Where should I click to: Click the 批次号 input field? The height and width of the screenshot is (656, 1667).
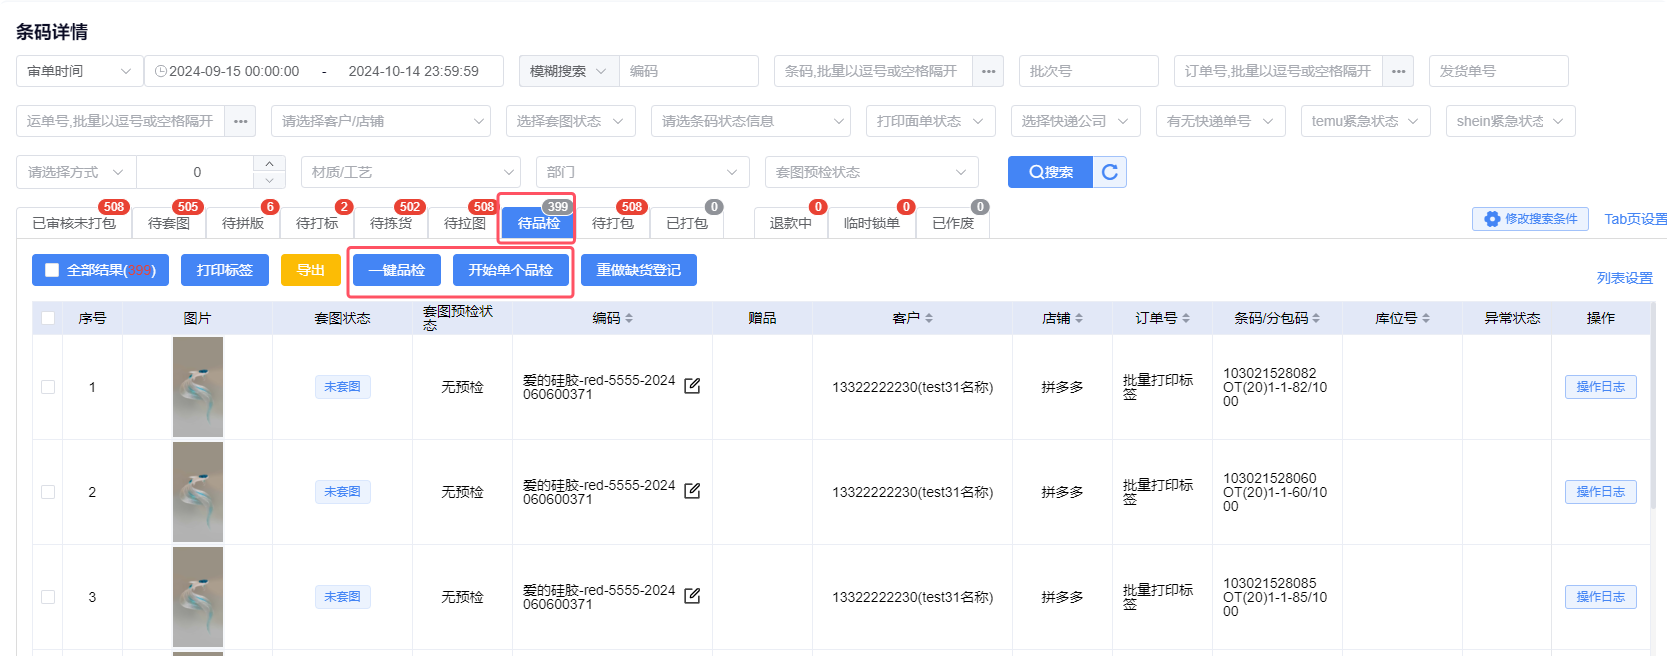[1089, 71]
